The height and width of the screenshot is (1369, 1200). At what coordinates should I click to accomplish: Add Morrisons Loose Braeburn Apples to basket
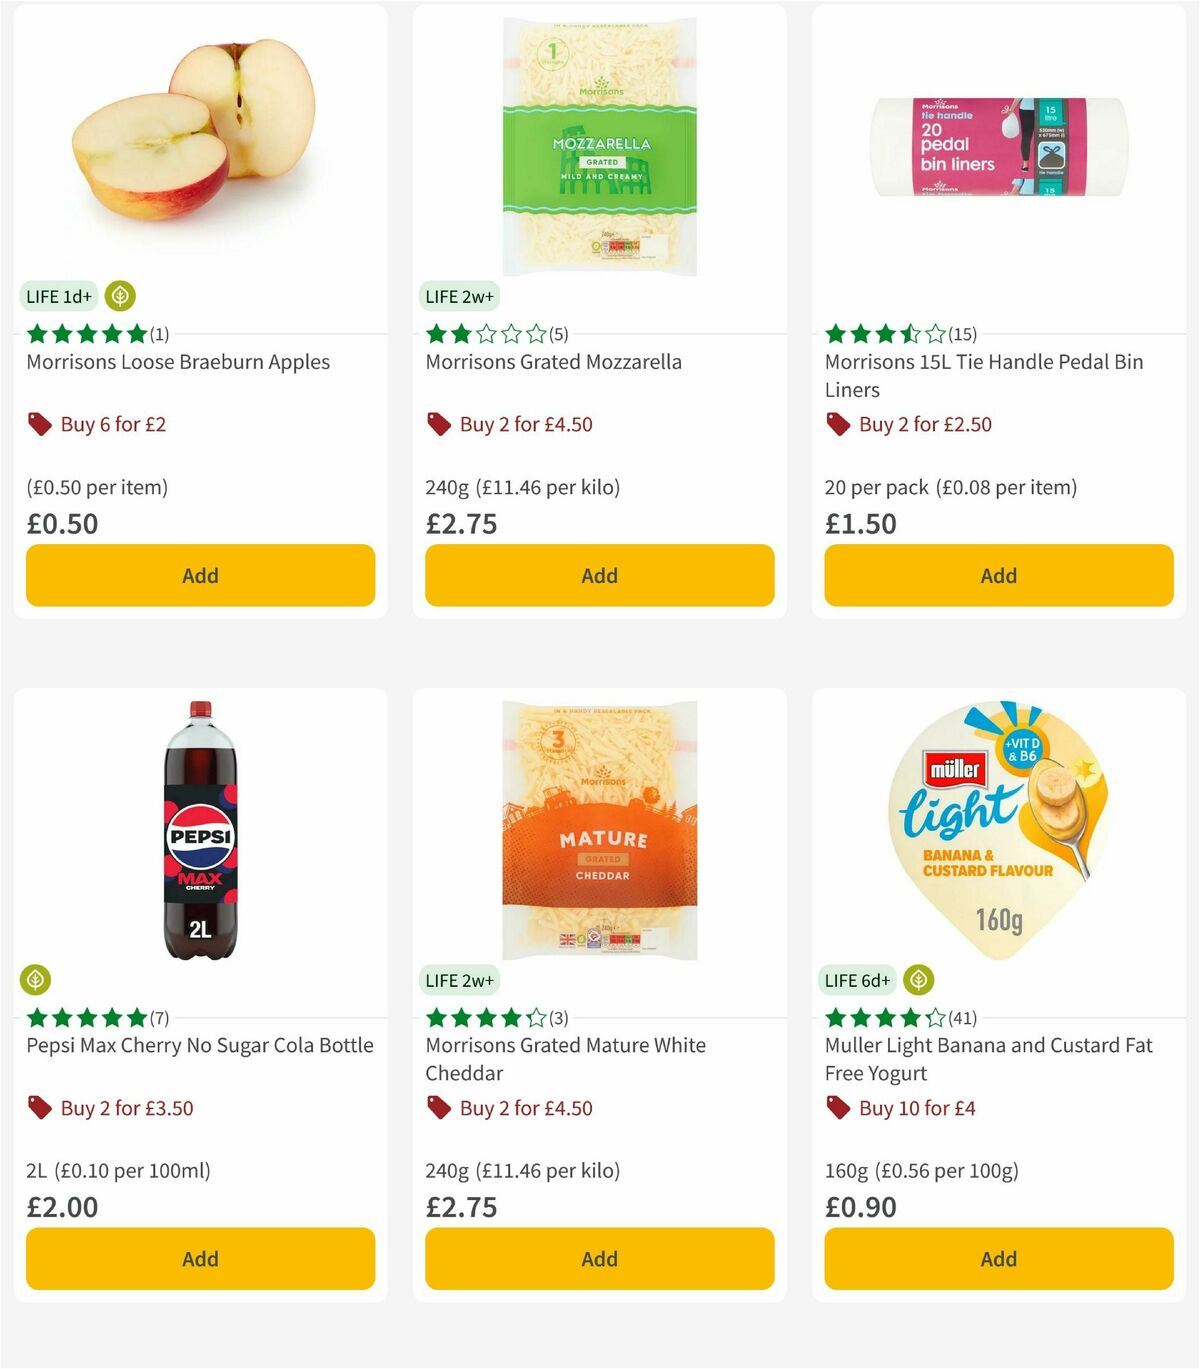click(x=200, y=575)
